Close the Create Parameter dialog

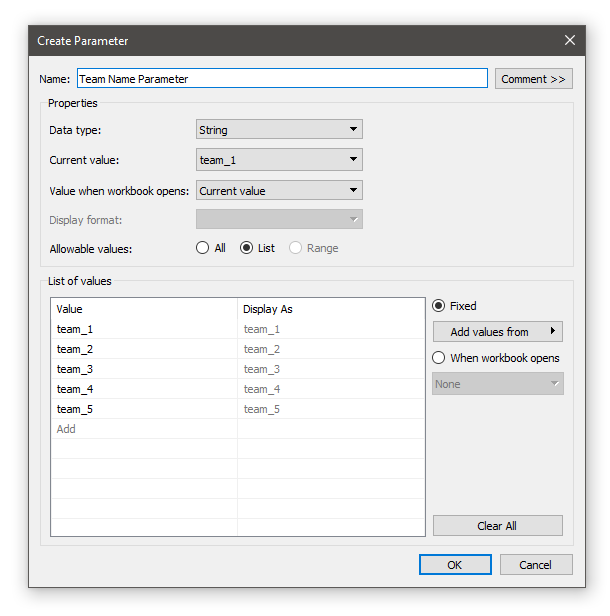pyautogui.click(x=570, y=40)
